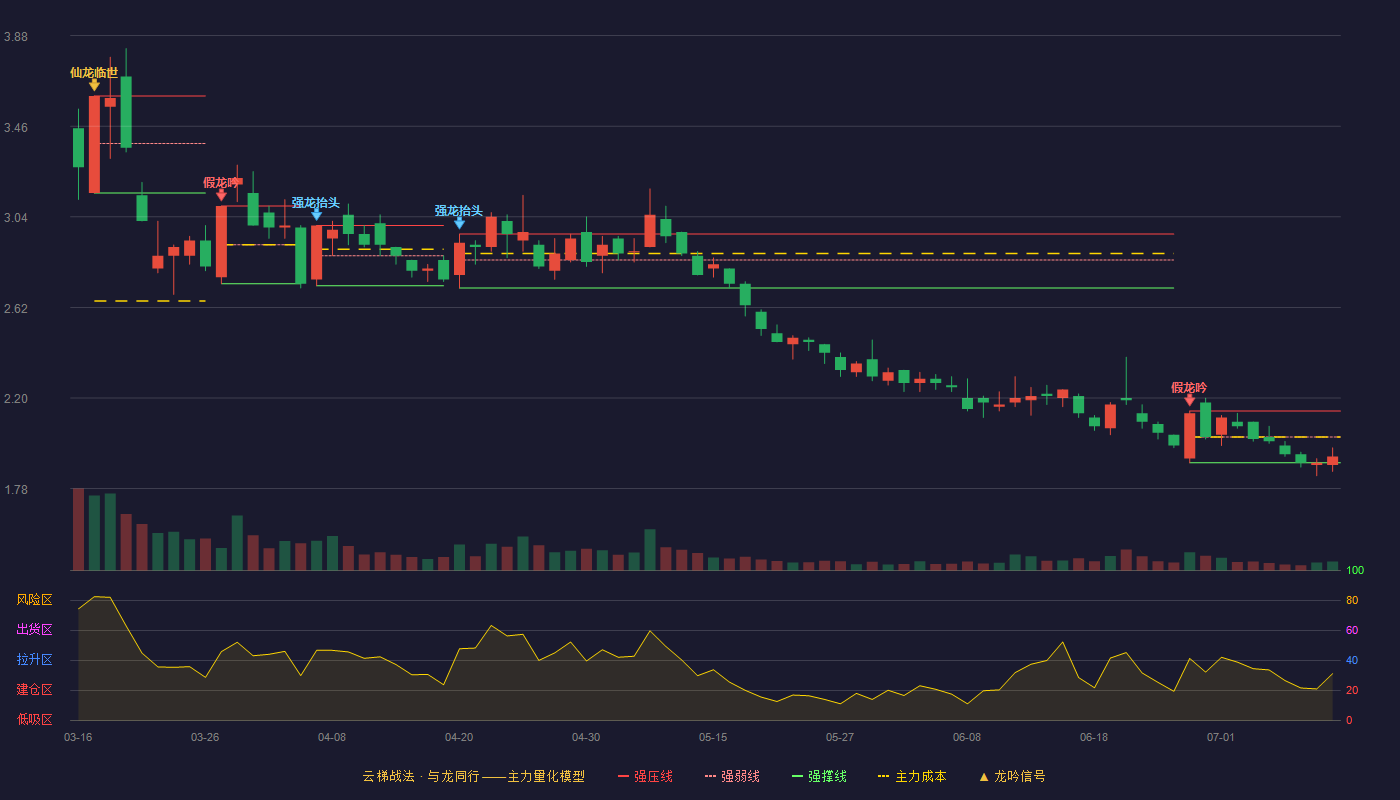
Task: Click the 06-08 date label
Action: [x=967, y=737]
